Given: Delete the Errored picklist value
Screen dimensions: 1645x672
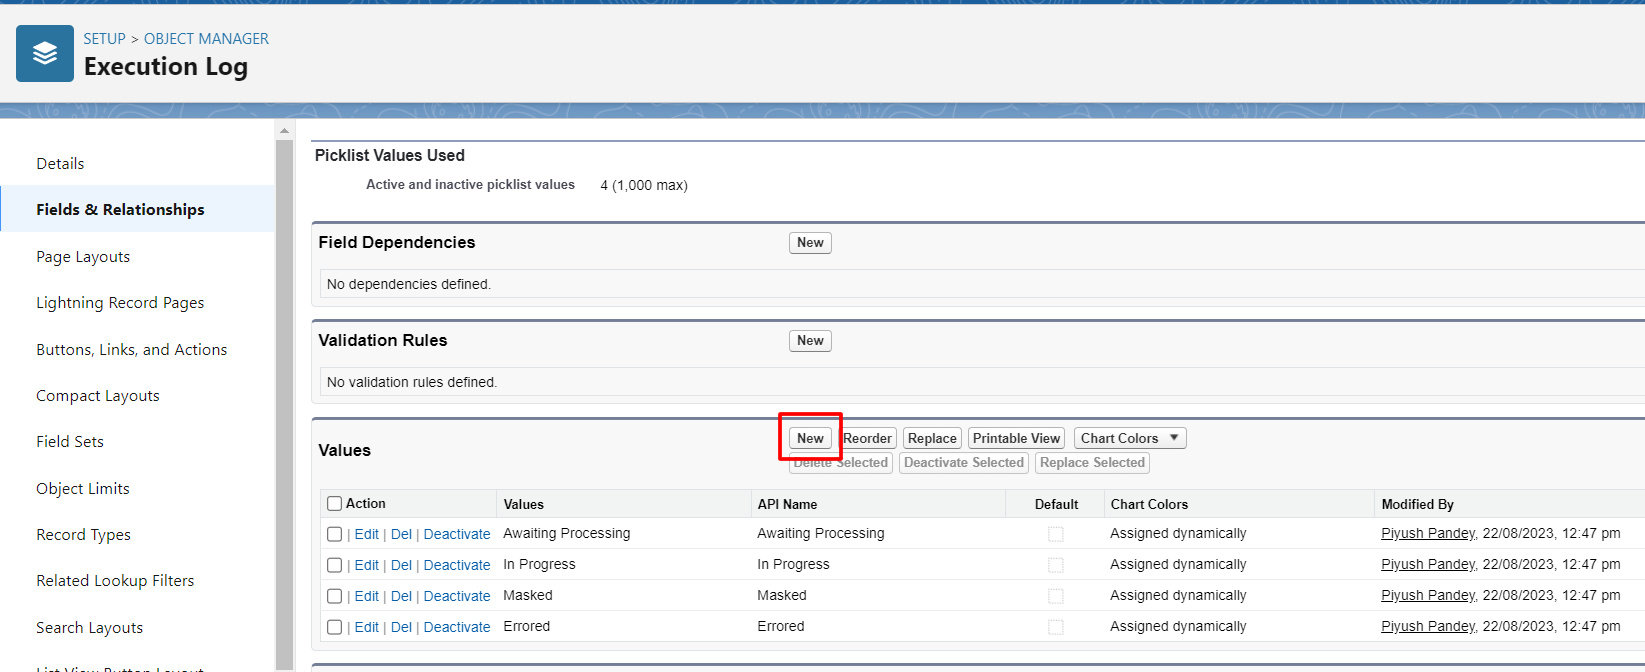Looking at the screenshot, I should pyautogui.click(x=401, y=627).
